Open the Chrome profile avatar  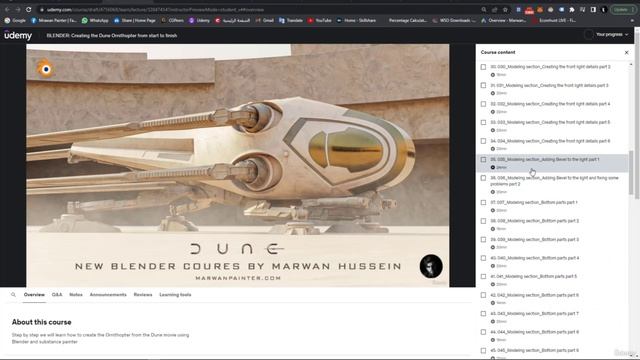(604, 9)
